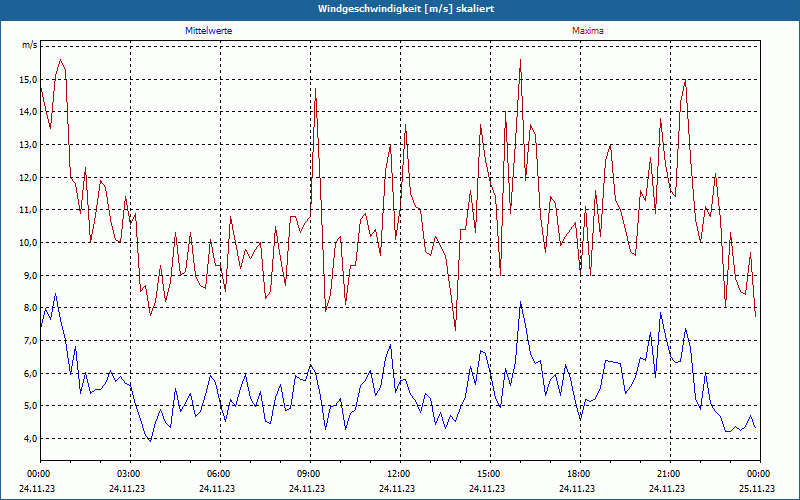800x500 pixels.
Task: Click the '10,0' y-axis value
Action: pos(28,242)
